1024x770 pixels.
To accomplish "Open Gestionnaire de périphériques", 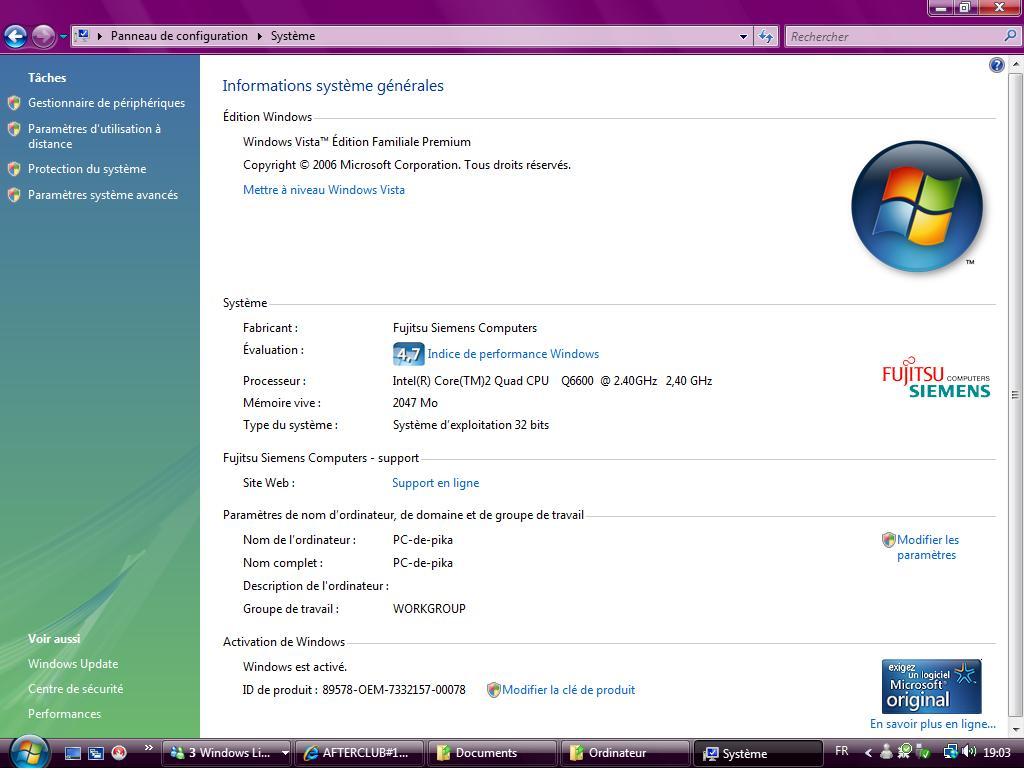I will coord(106,103).
